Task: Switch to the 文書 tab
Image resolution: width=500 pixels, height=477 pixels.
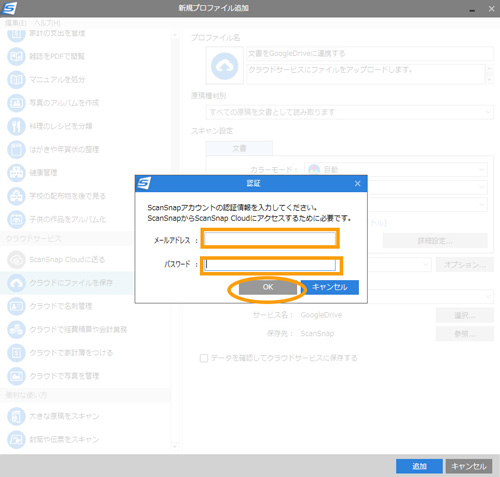Action: [239, 148]
